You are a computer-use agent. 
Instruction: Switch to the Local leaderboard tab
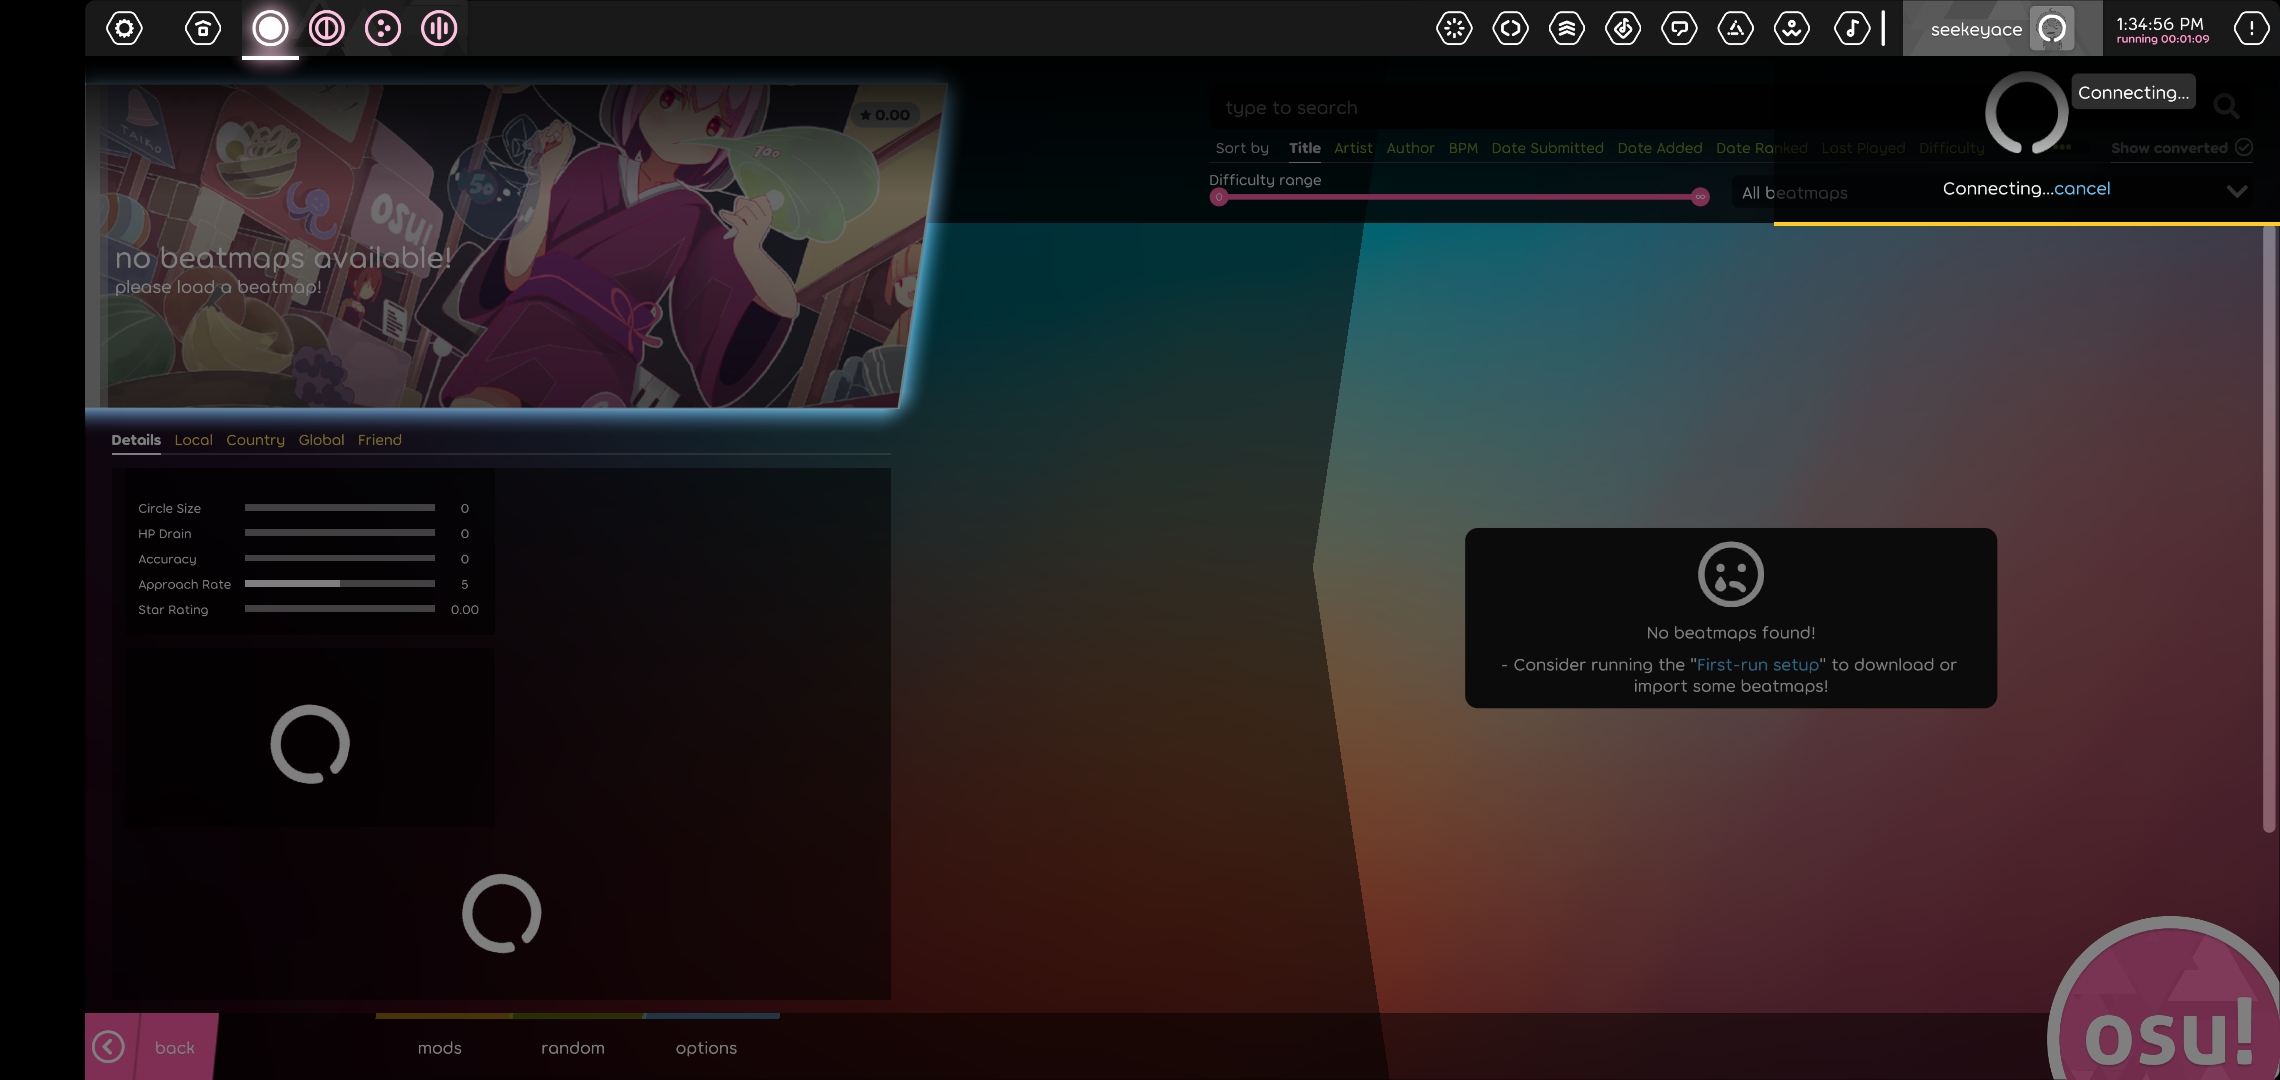(193, 440)
